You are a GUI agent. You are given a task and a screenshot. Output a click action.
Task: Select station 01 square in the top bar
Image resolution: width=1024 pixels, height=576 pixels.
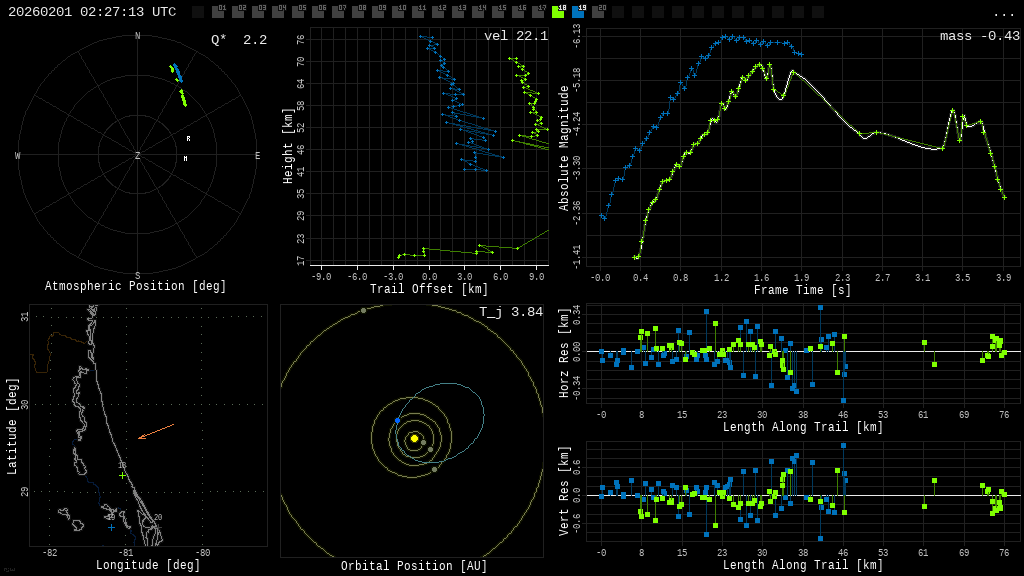click(x=218, y=12)
